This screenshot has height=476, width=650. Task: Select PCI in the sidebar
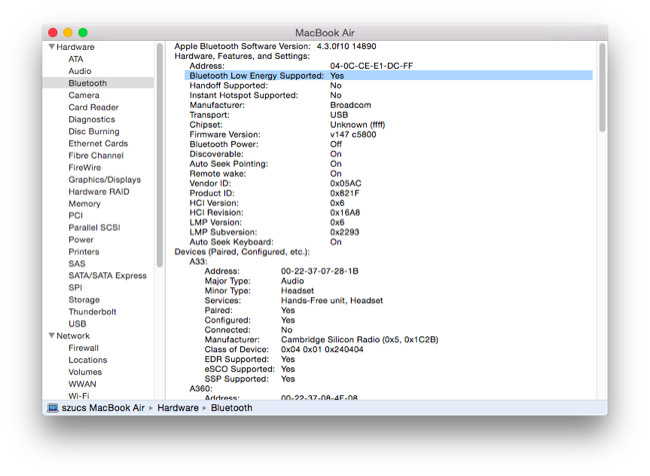pos(75,215)
